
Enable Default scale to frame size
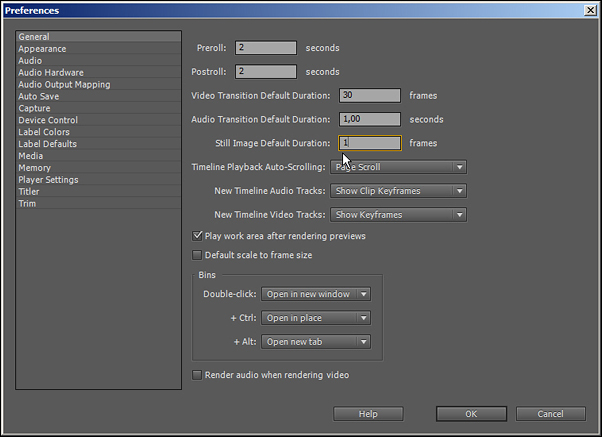coord(197,255)
